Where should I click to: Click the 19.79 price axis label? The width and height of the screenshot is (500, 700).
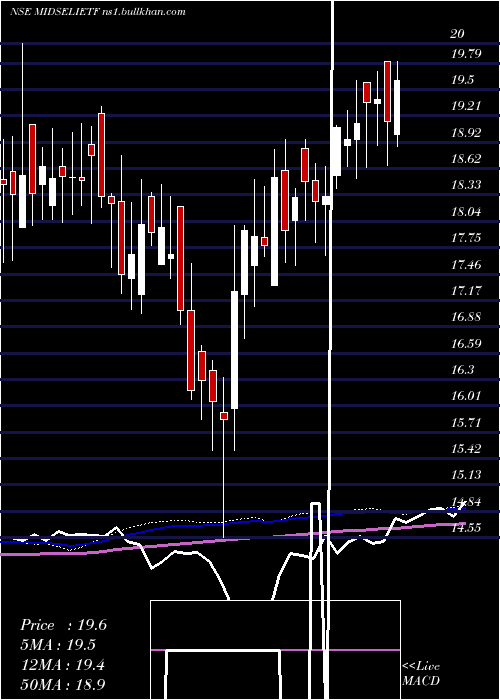click(466, 54)
